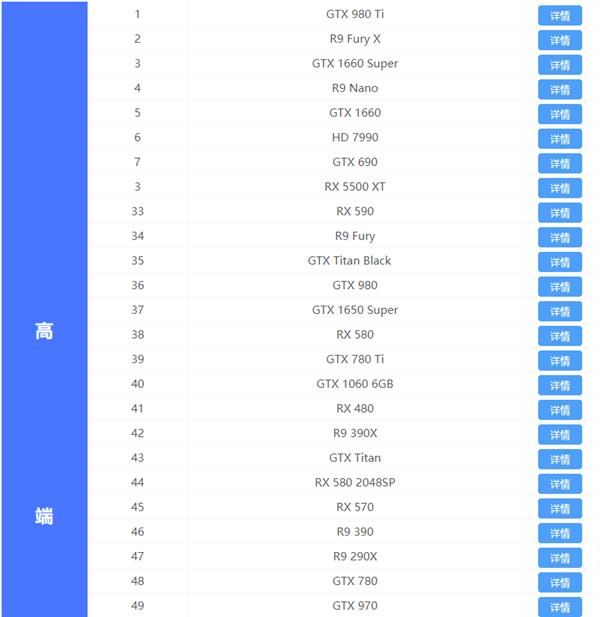Open 详情 next to R9 Nano

[559, 90]
